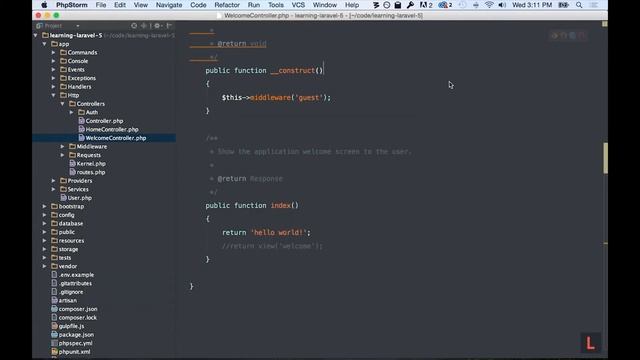Open macOS Spotlight search

(x=579, y=5)
